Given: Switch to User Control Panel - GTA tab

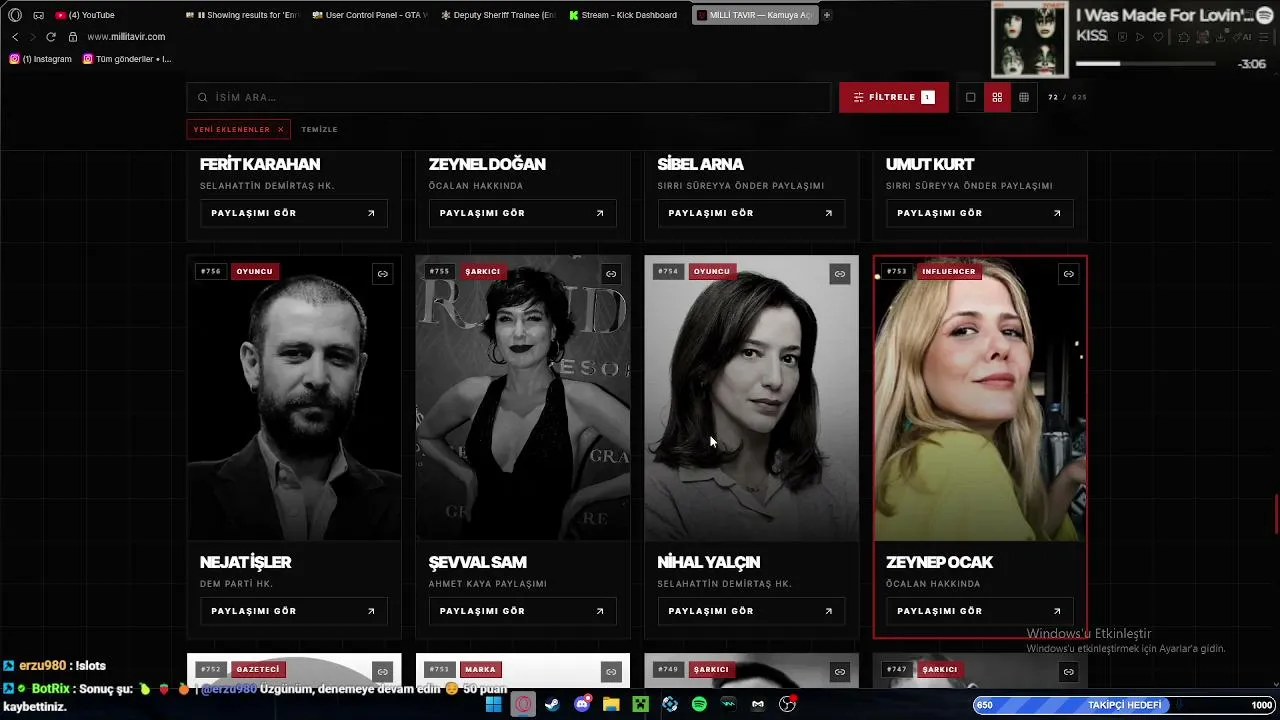Looking at the screenshot, I should 369,15.
